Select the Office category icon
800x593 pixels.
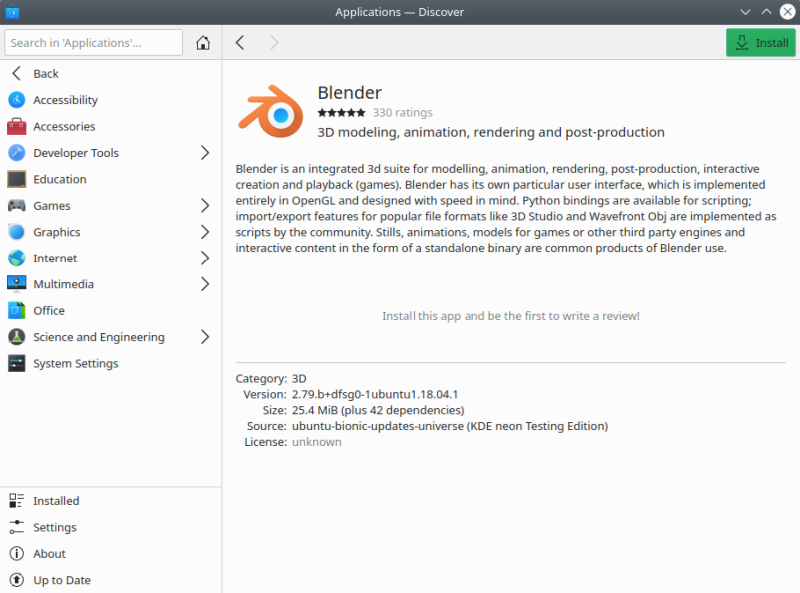[16, 310]
